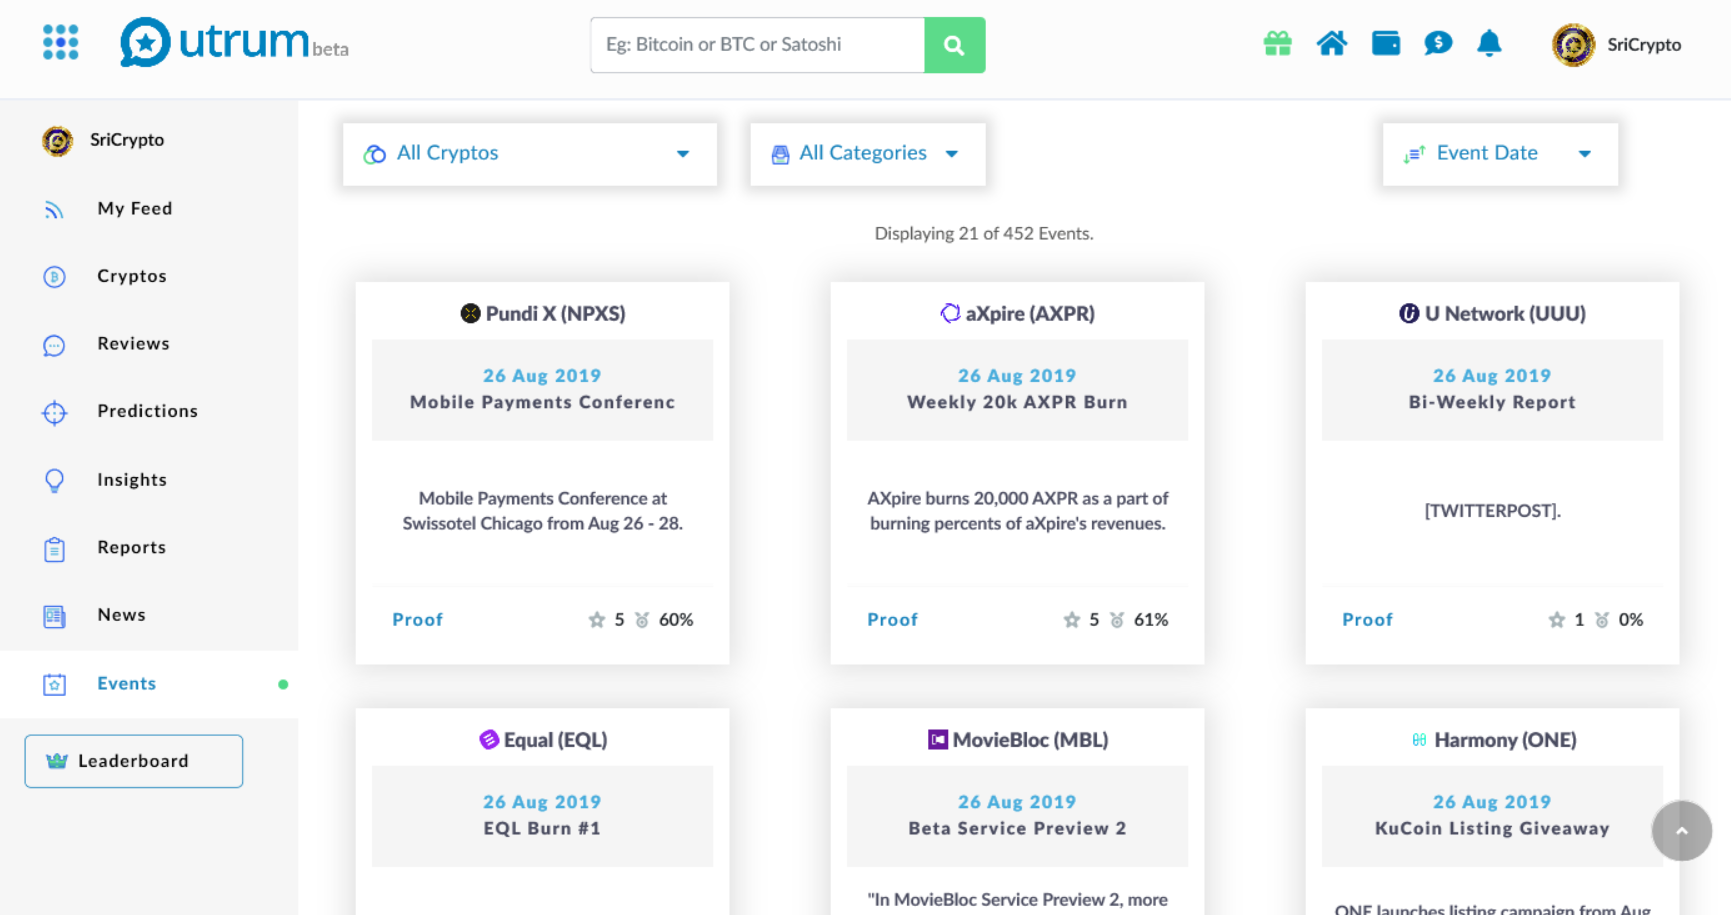This screenshot has height=915, width=1731.
Task: Select the Predictions sidebar item
Action: pyautogui.click(x=147, y=411)
